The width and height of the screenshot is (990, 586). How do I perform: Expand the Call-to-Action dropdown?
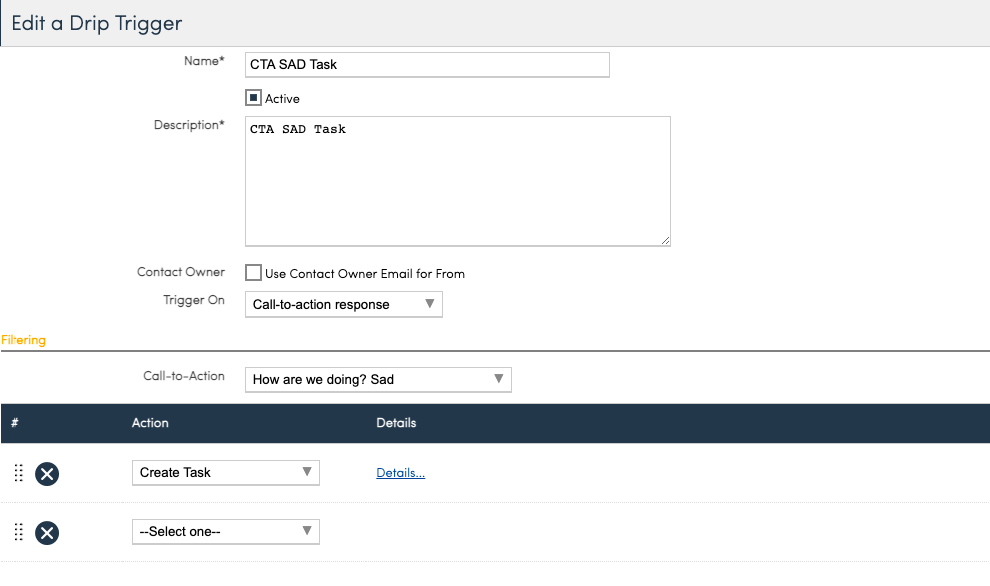378,379
